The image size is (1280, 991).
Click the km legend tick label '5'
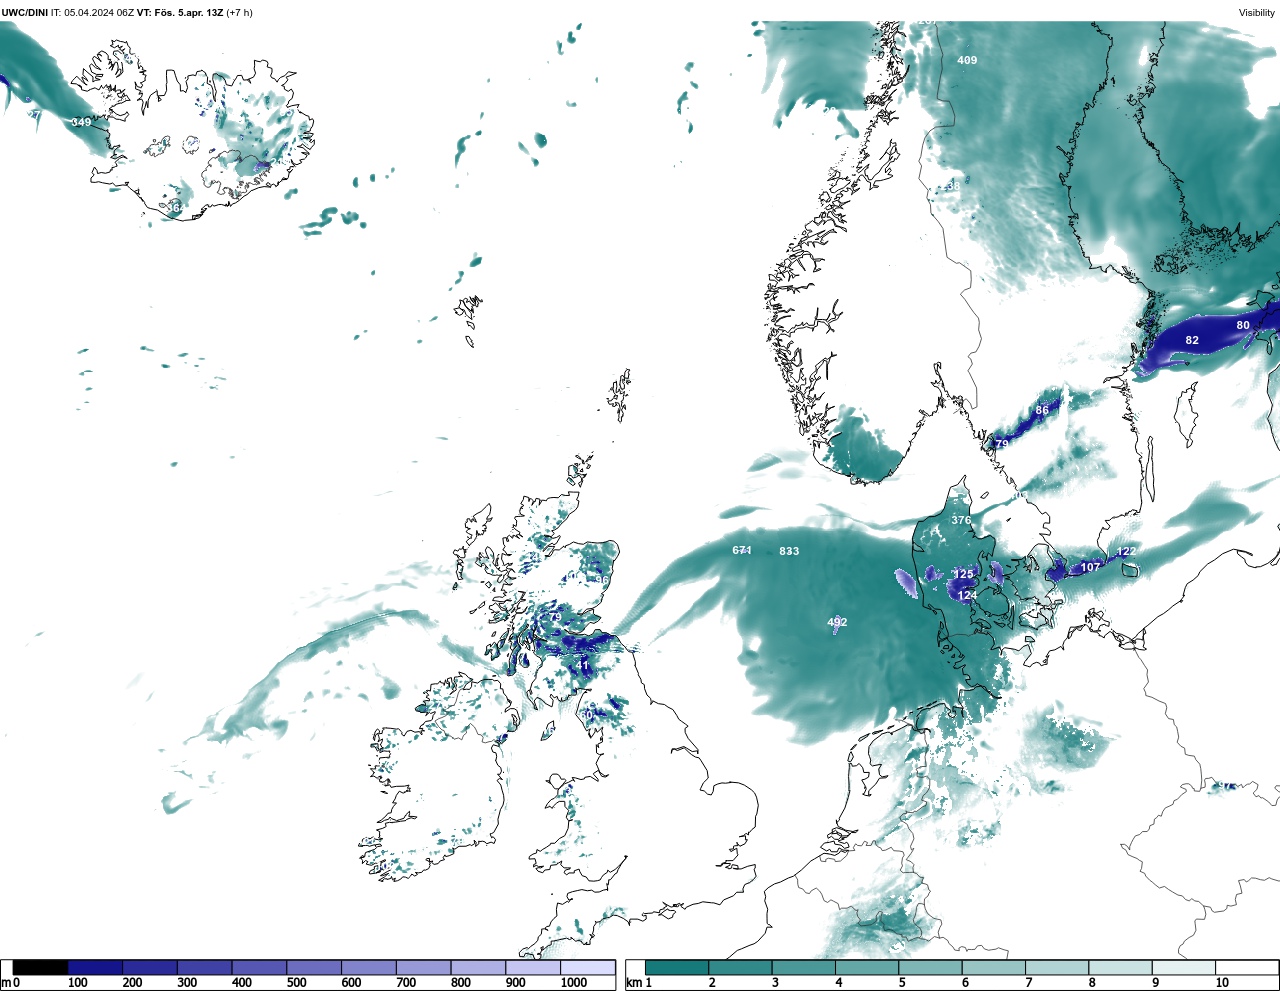click(902, 982)
